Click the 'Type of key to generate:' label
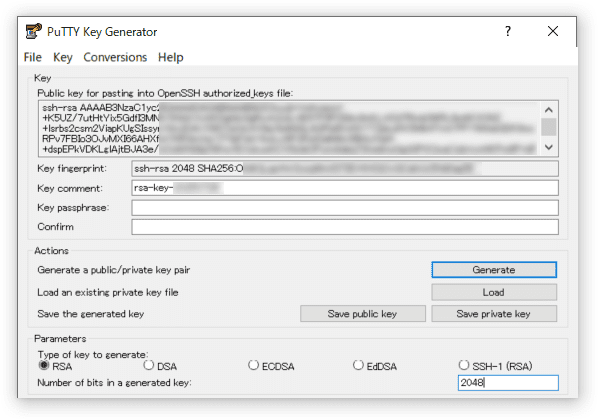Image resolution: width=598 pixels, height=420 pixels. [93, 355]
